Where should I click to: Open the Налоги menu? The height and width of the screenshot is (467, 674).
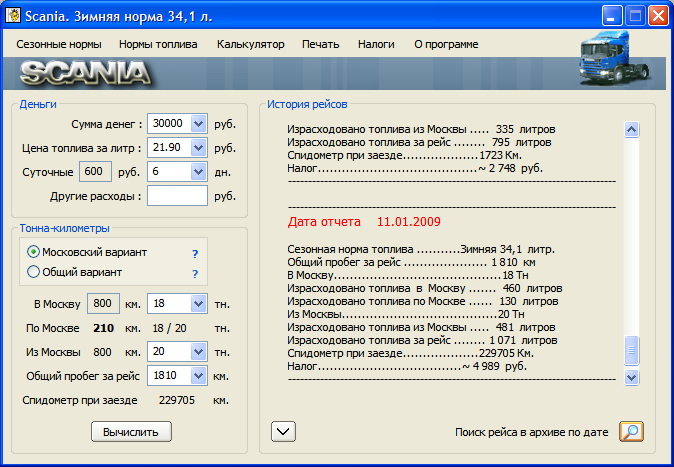(376, 44)
